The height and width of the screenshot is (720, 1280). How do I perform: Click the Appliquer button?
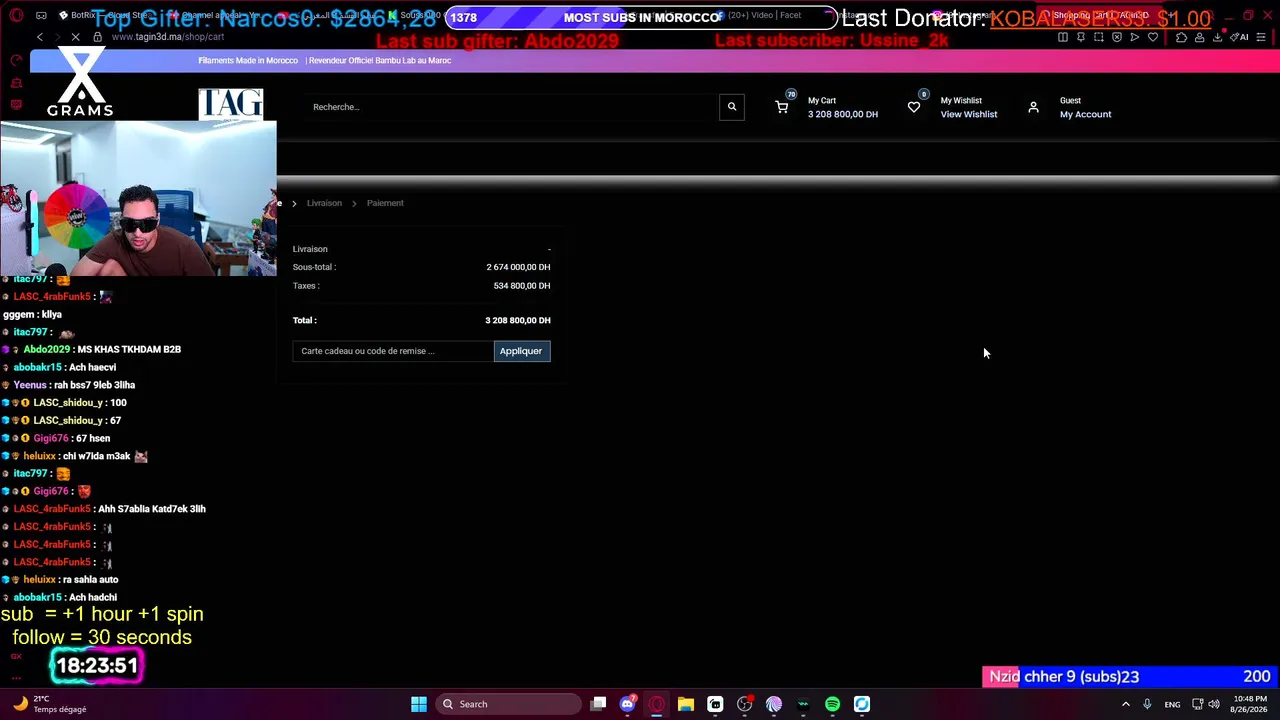[x=521, y=351]
